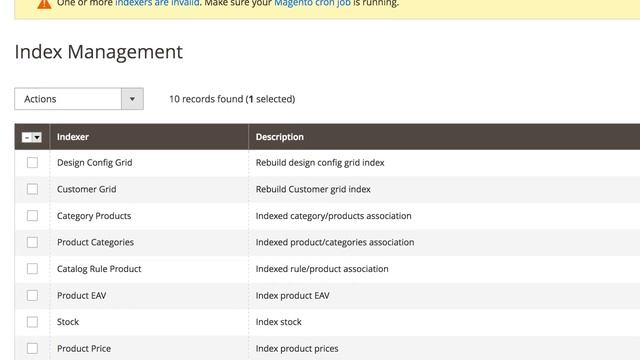The image size is (640, 360).
Task: Click the 'Category Products' indexer name
Action: 94,216
